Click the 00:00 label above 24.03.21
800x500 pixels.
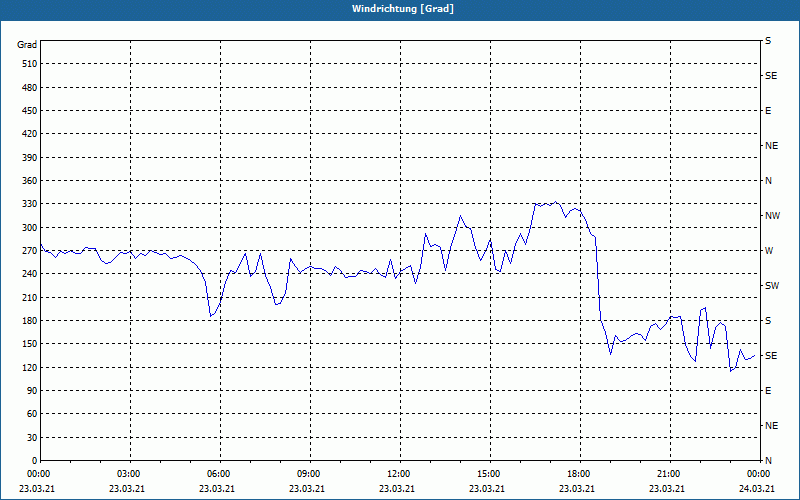pyautogui.click(x=759, y=474)
